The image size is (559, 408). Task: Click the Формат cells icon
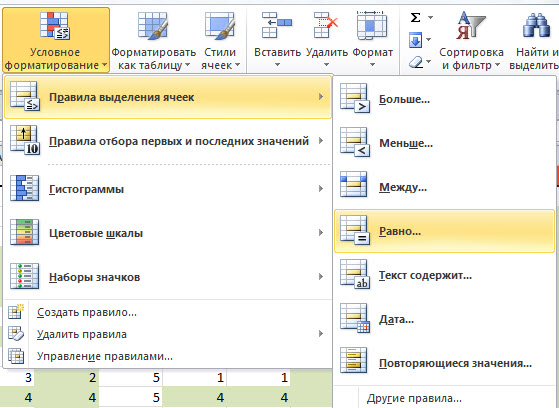pos(372,25)
